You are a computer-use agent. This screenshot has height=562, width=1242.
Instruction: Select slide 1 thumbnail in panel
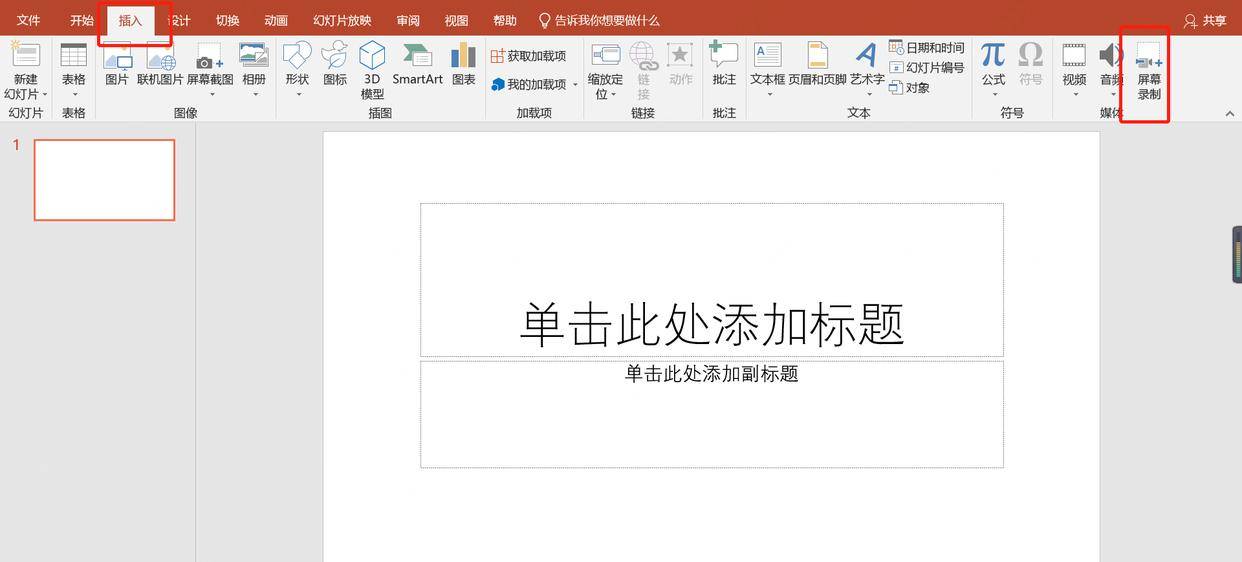point(104,180)
